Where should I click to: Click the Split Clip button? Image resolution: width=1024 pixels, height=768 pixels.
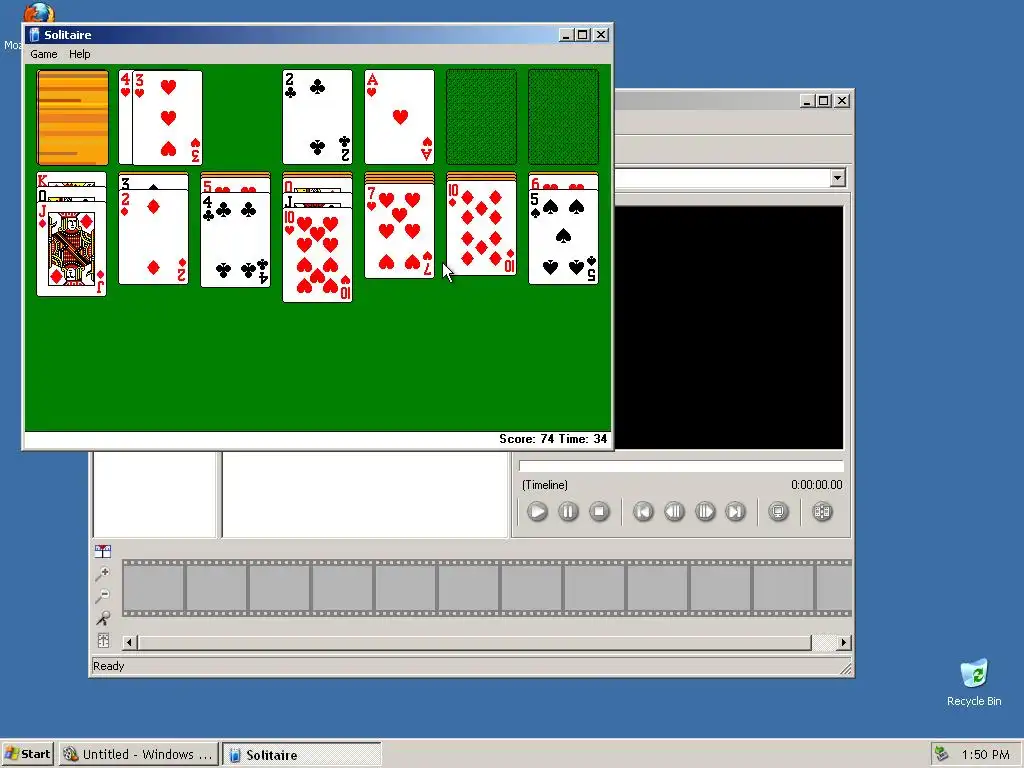pos(822,511)
